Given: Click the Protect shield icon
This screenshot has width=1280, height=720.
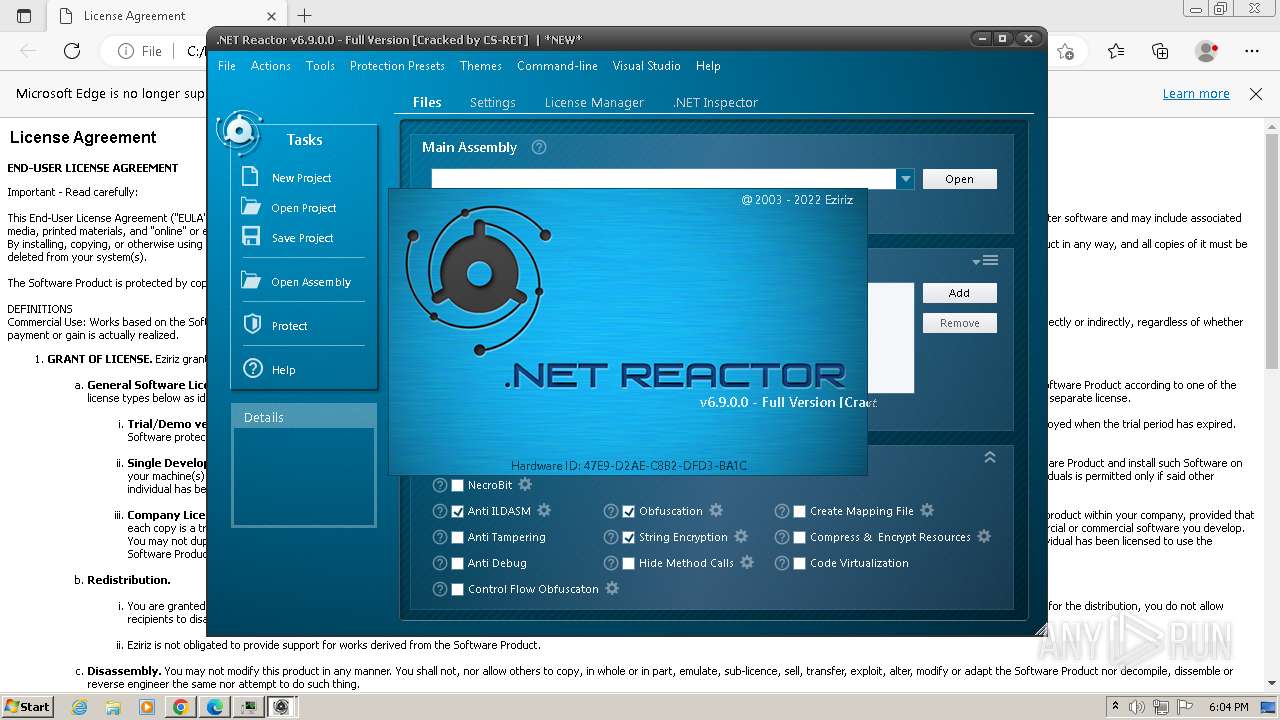Looking at the screenshot, I should pyautogui.click(x=252, y=325).
